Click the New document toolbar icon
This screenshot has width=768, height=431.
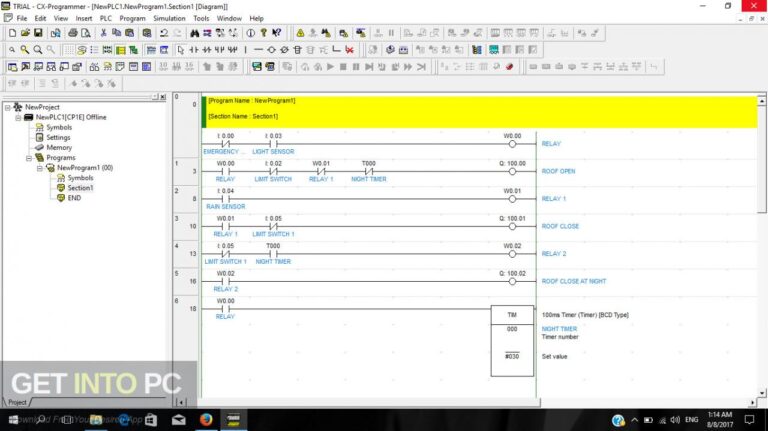point(12,33)
